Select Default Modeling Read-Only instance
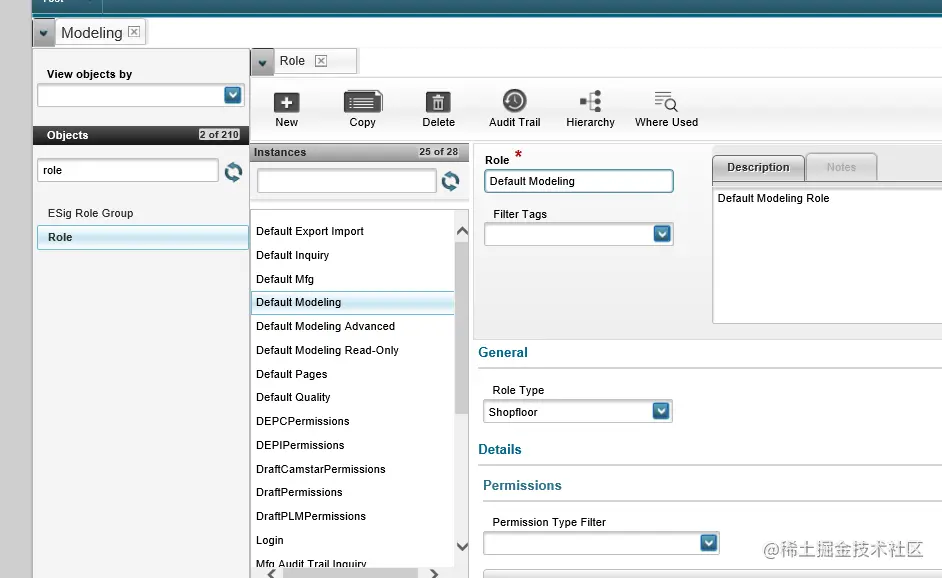The height and width of the screenshot is (578, 942). pyautogui.click(x=327, y=350)
